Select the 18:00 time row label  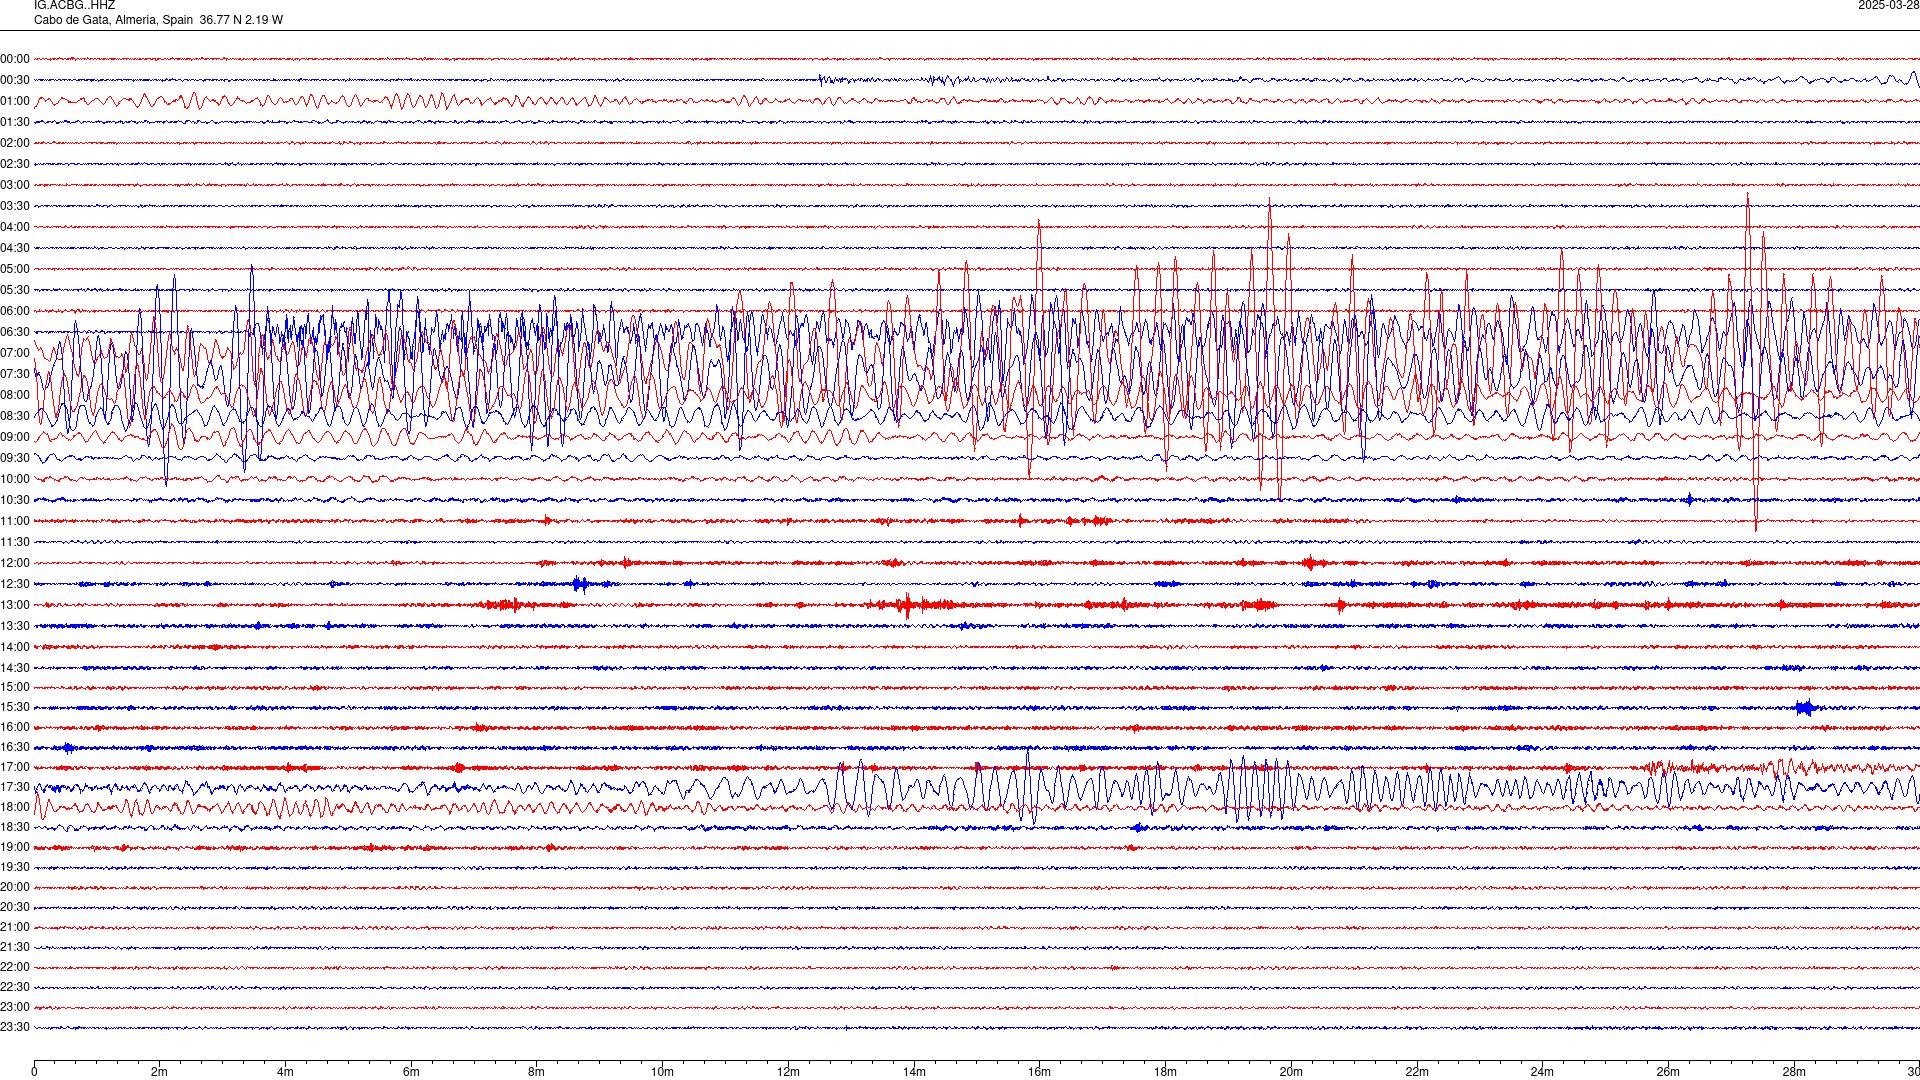[15, 807]
